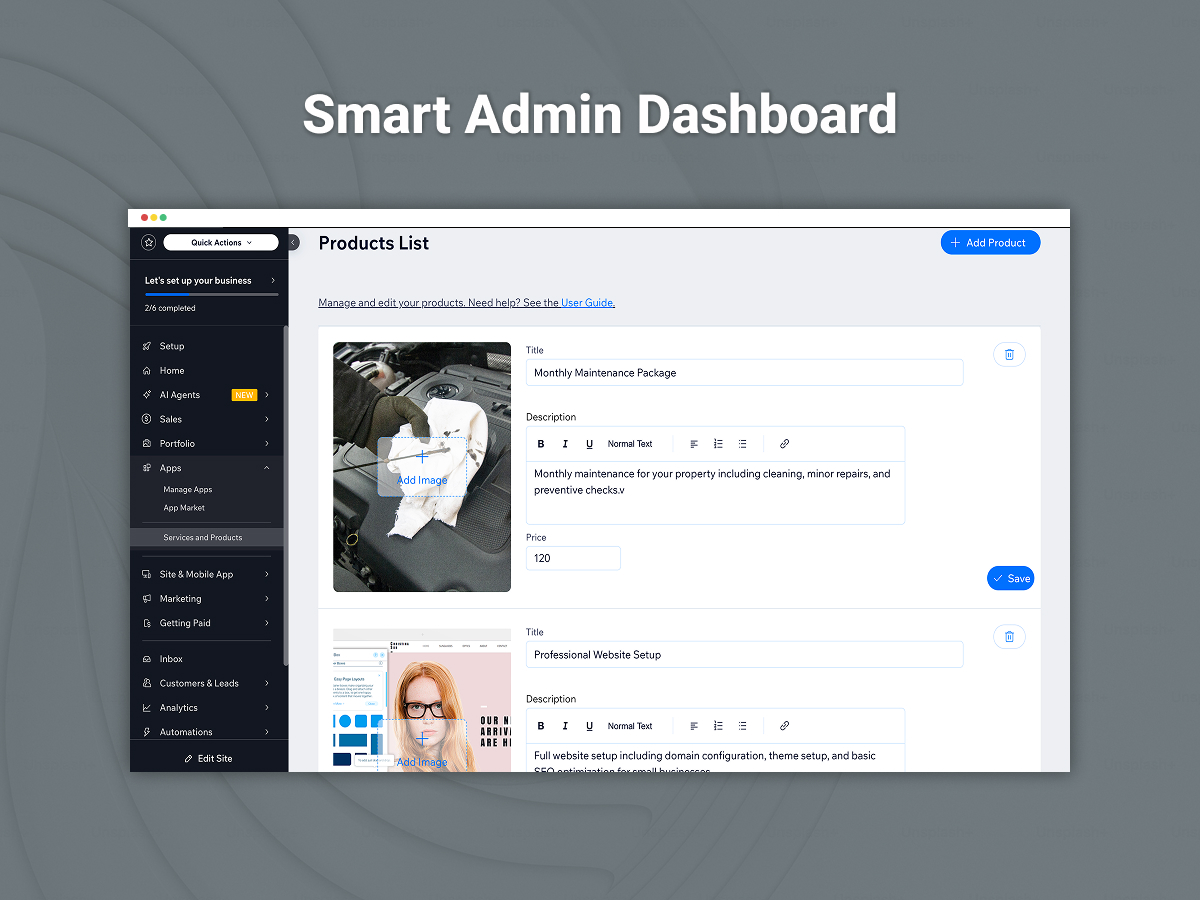Click numbered list icon in Website Setup description
This screenshot has width=1200, height=900.
[x=718, y=726]
